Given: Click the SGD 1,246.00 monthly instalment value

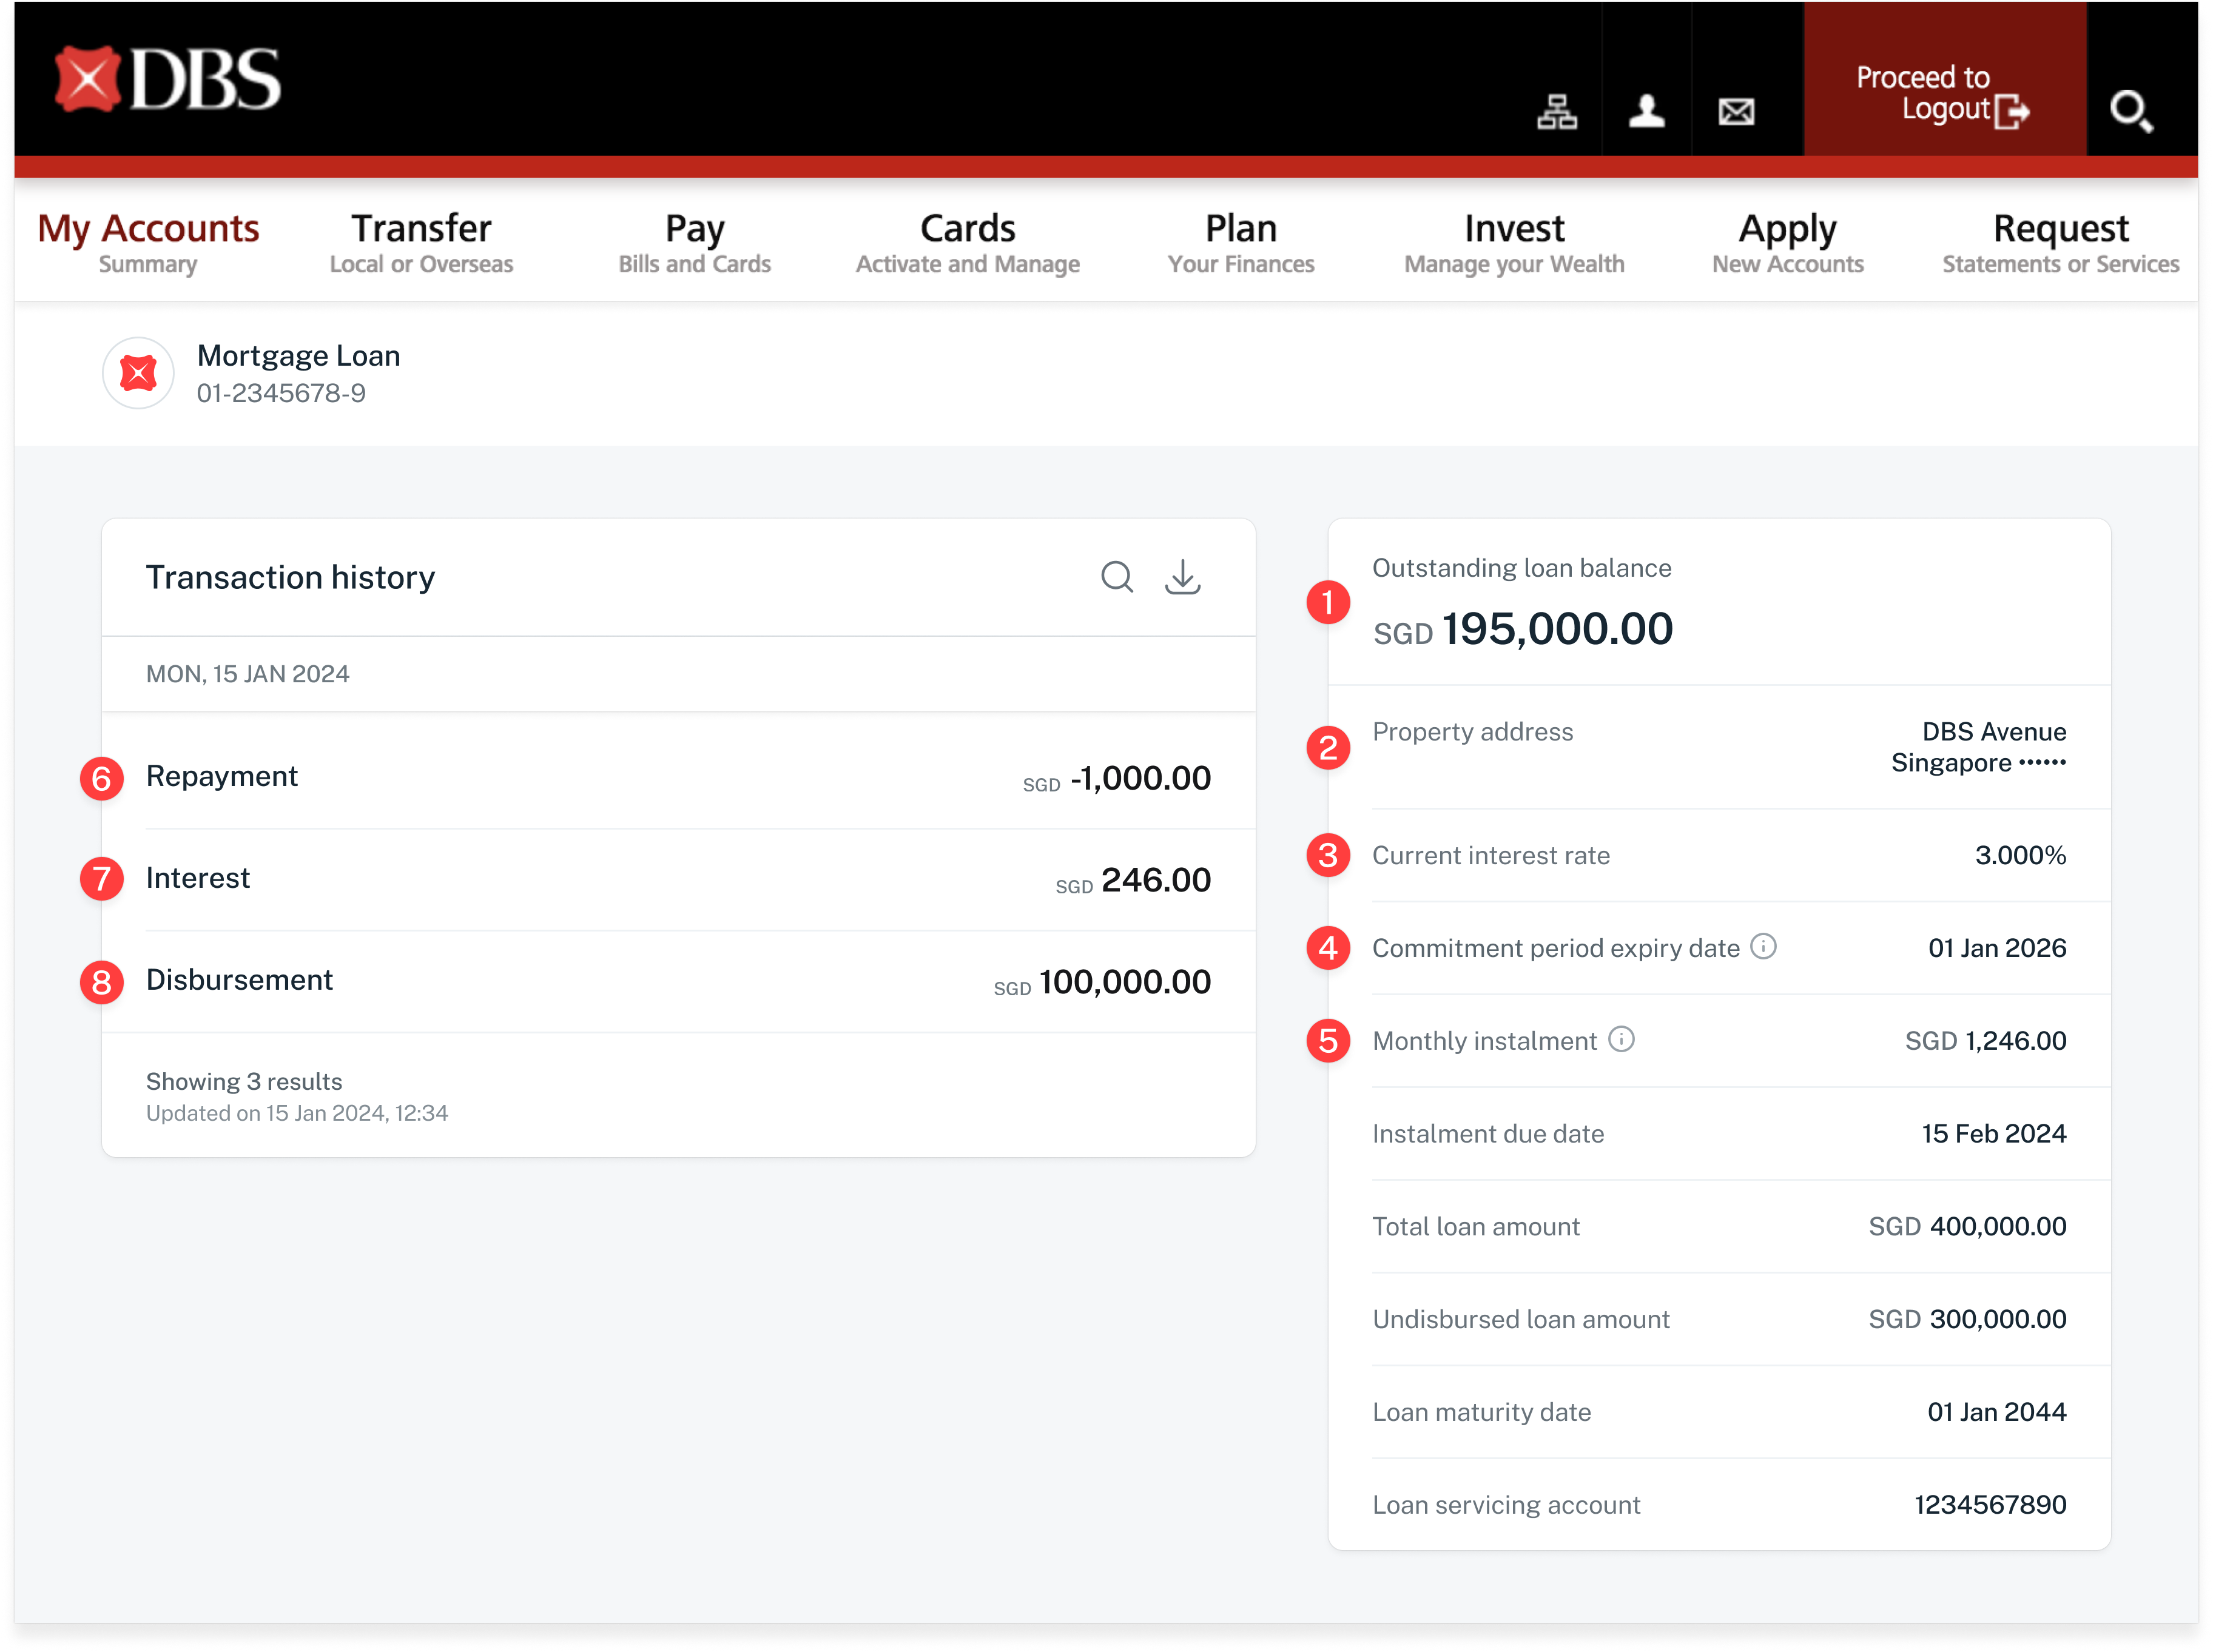Looking at the screenshot, I should (x=1985, y=1041).
